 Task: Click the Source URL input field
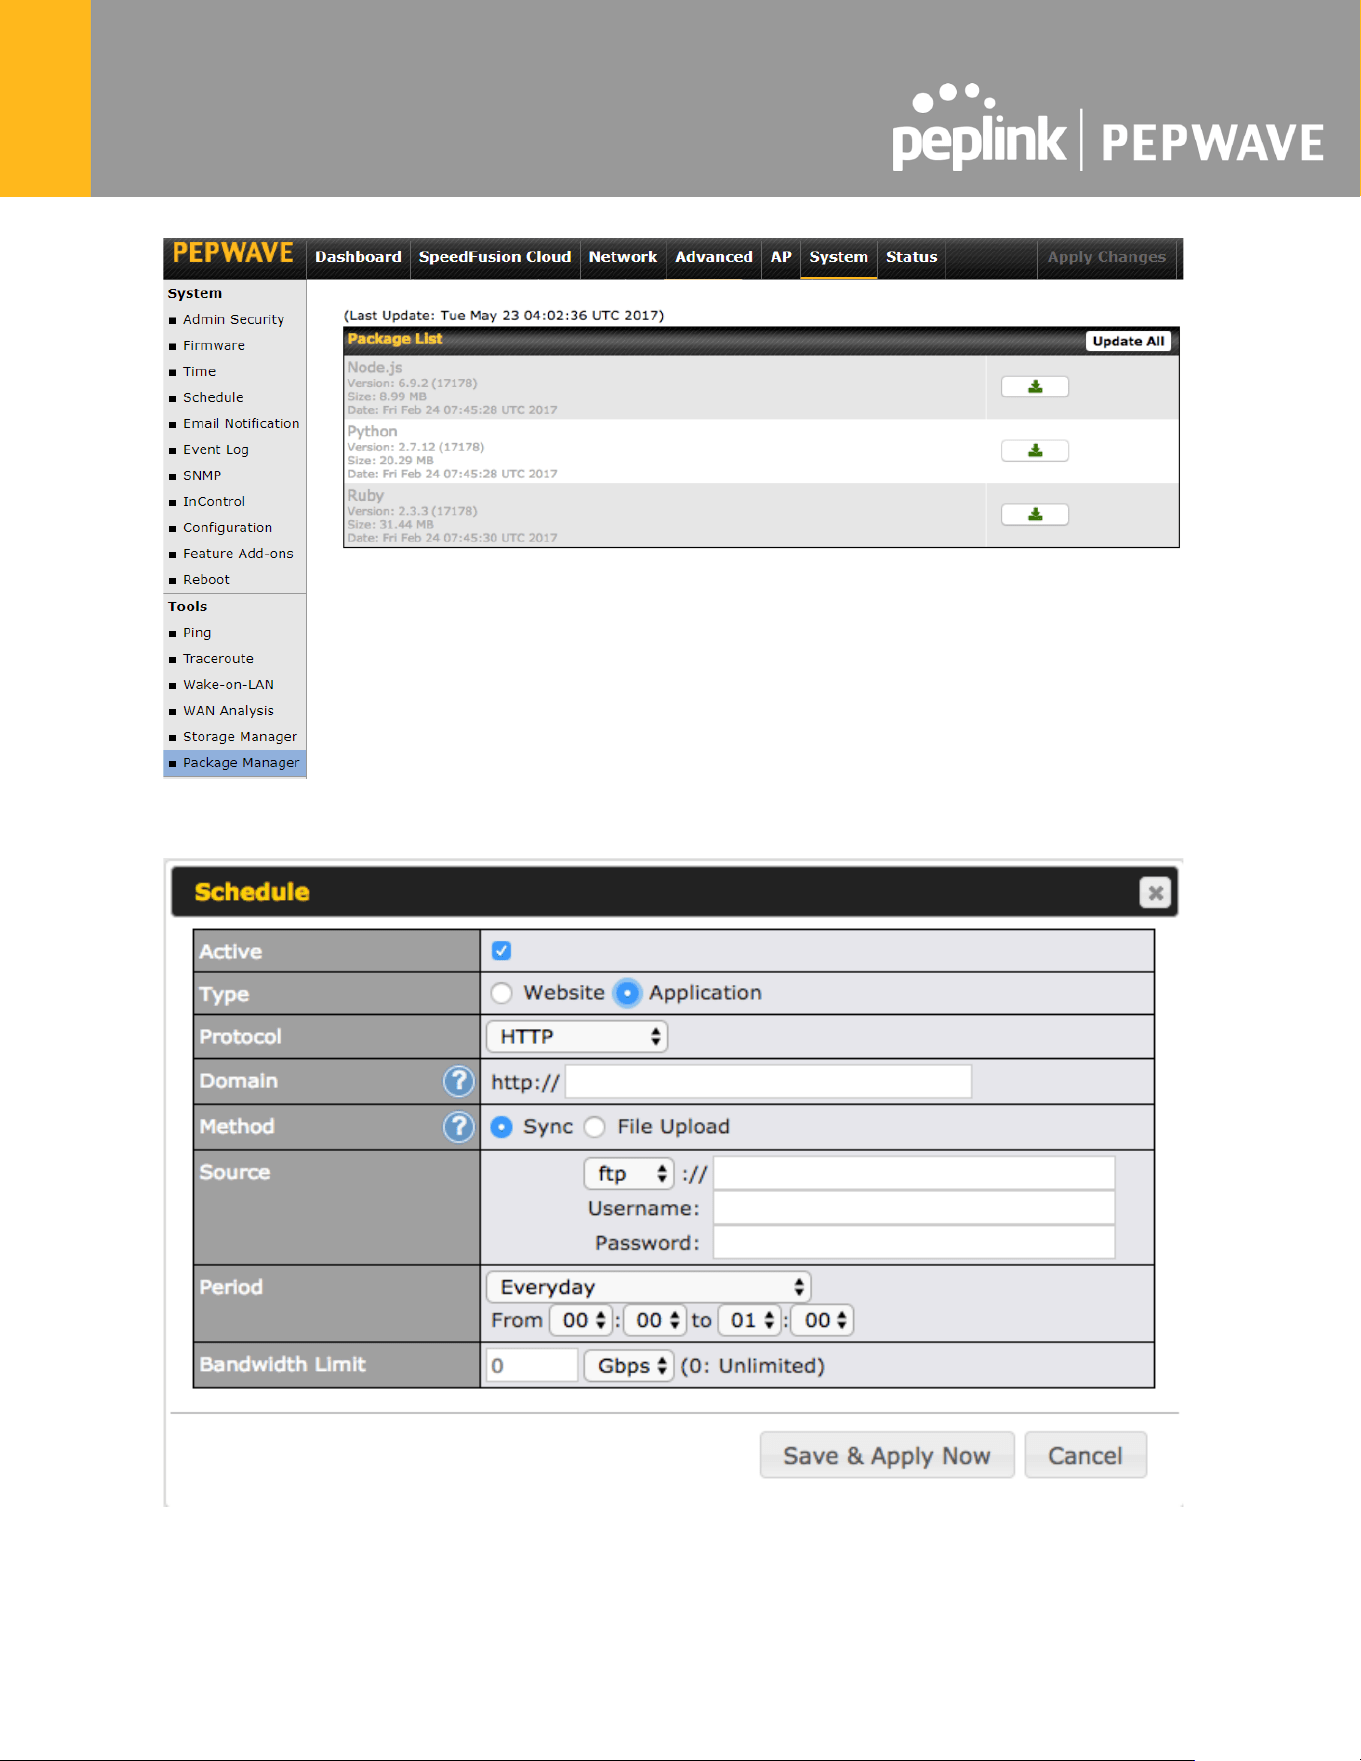(914, 1174)
